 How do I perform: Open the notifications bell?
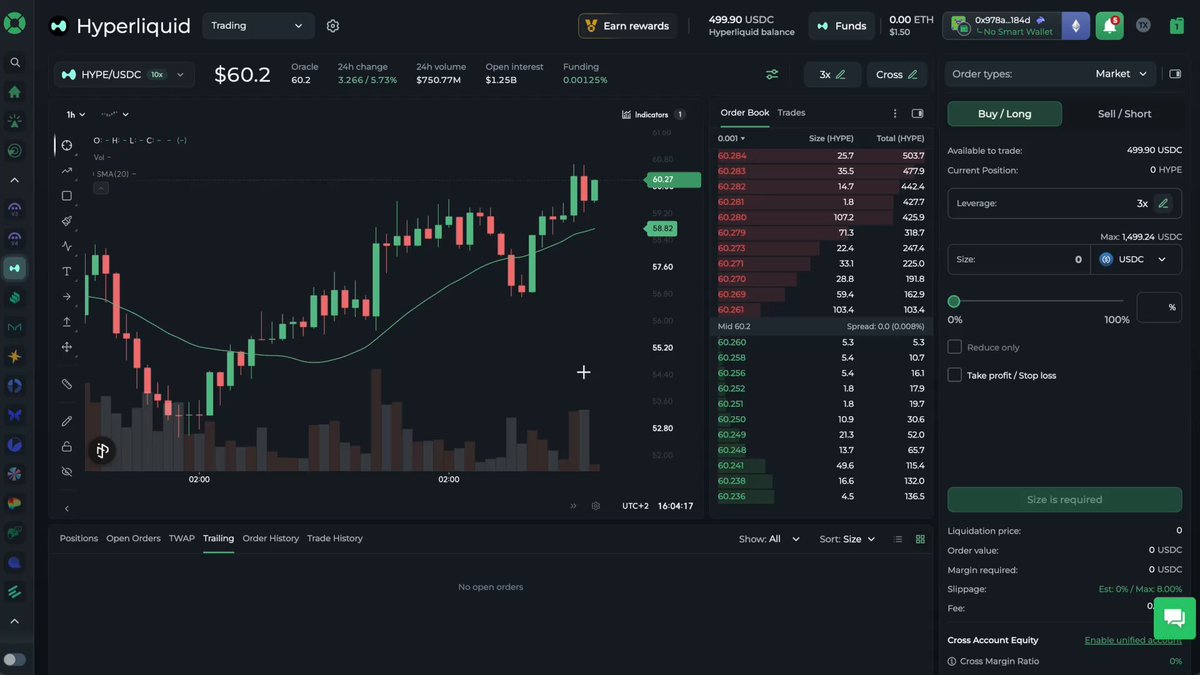pos(1110,26)
